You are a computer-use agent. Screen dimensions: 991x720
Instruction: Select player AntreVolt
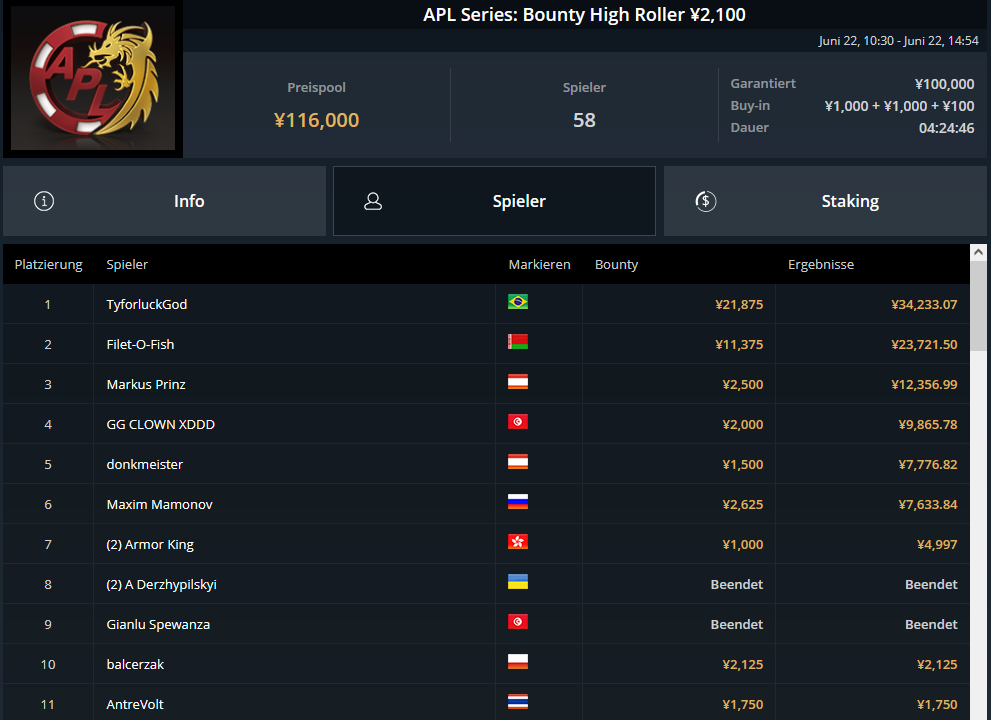pyautogui.click(x=135, y=704)
